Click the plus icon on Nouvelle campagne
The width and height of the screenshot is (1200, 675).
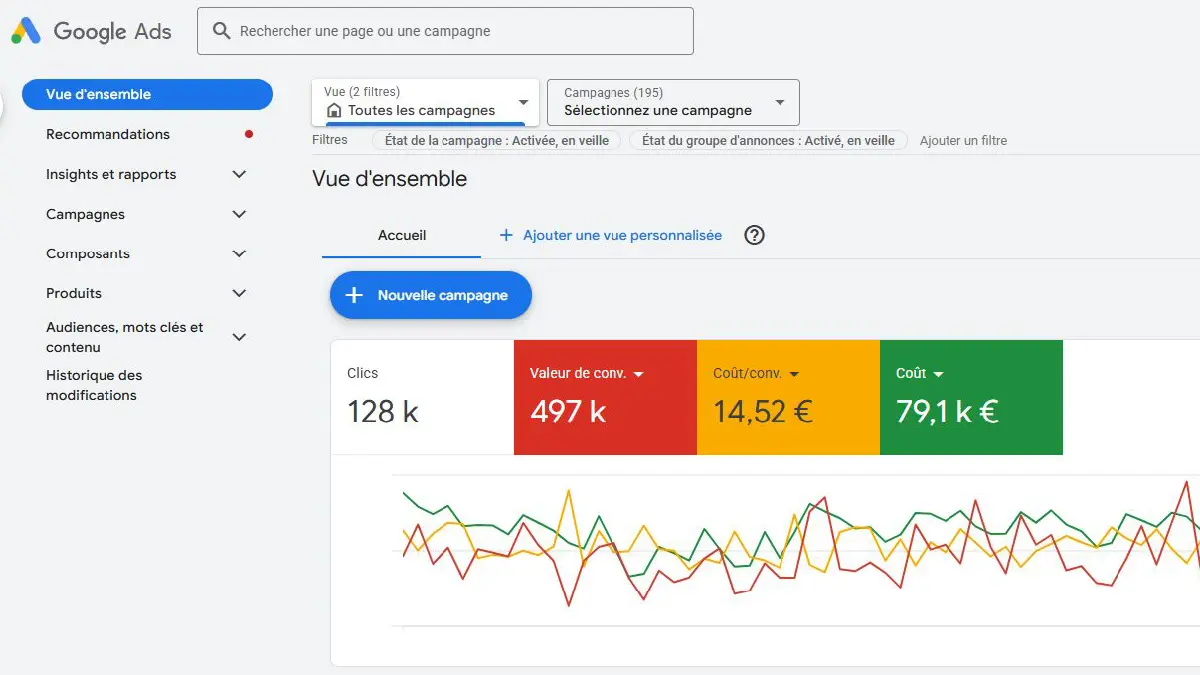(x=354, y=295)
